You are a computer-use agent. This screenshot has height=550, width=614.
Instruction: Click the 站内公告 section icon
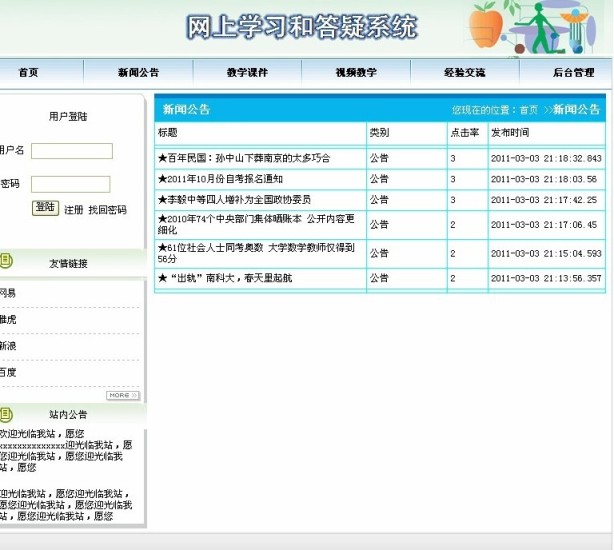[x=6, y=413]
